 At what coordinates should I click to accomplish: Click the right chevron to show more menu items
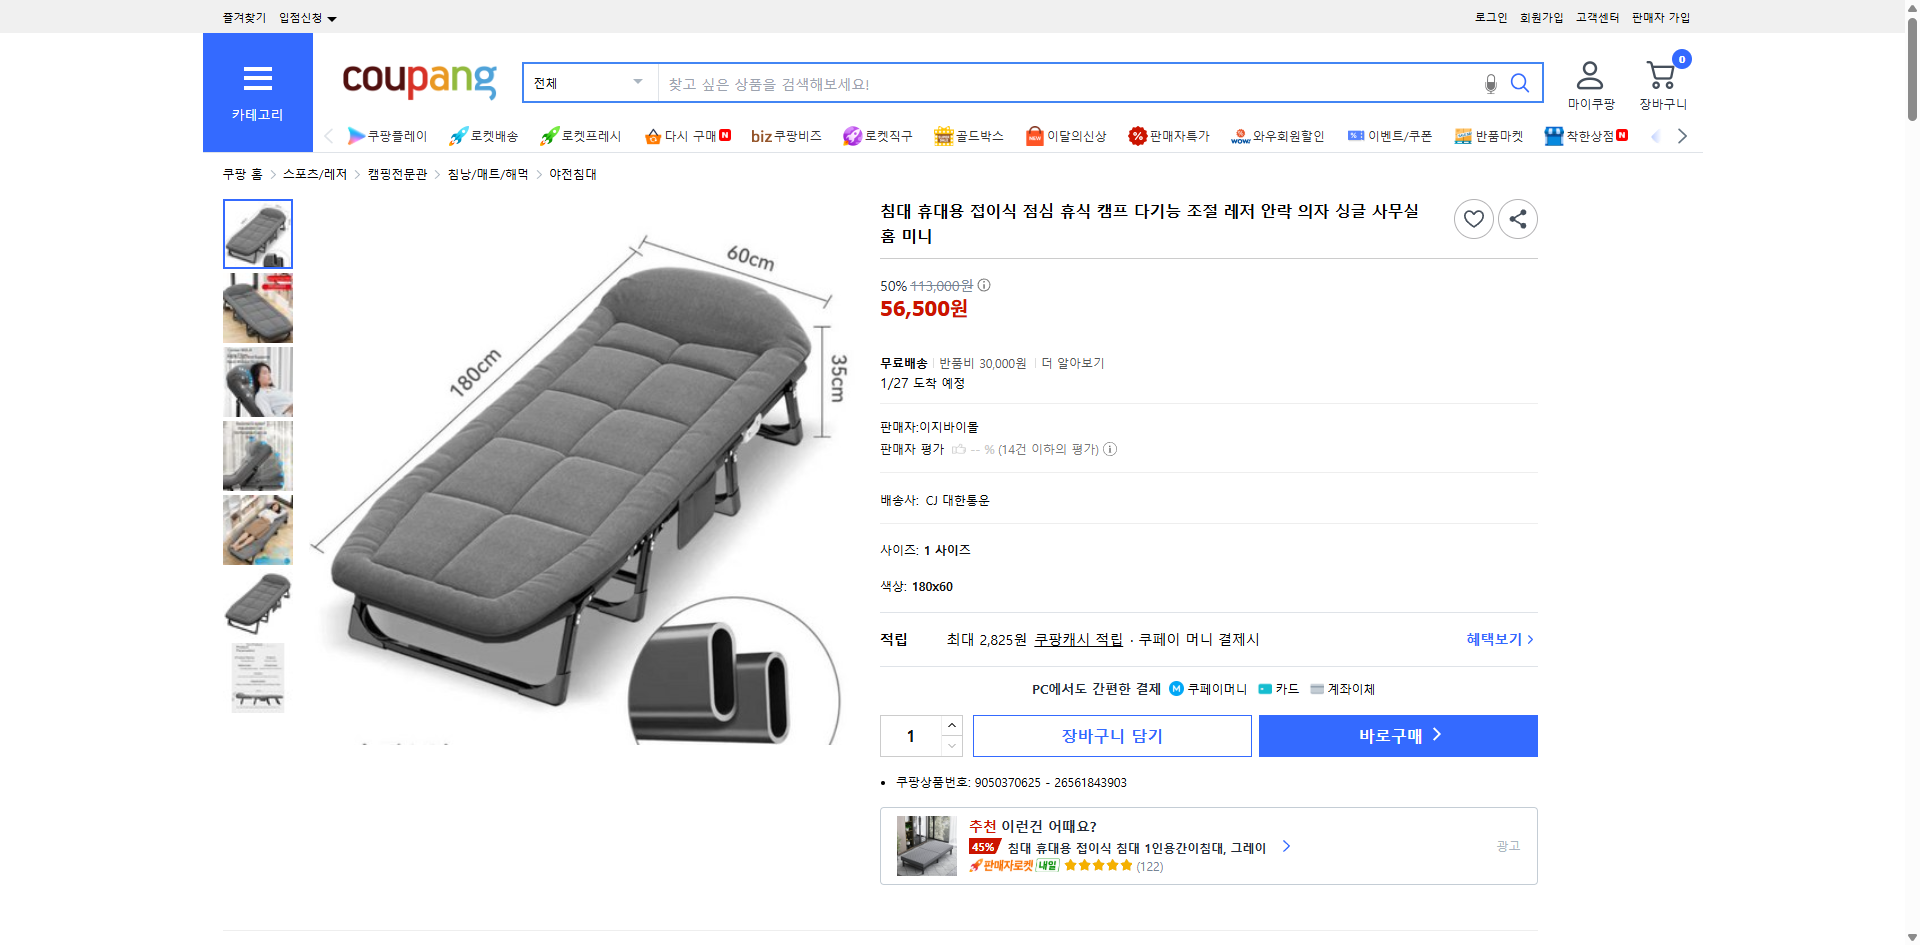1683,135
